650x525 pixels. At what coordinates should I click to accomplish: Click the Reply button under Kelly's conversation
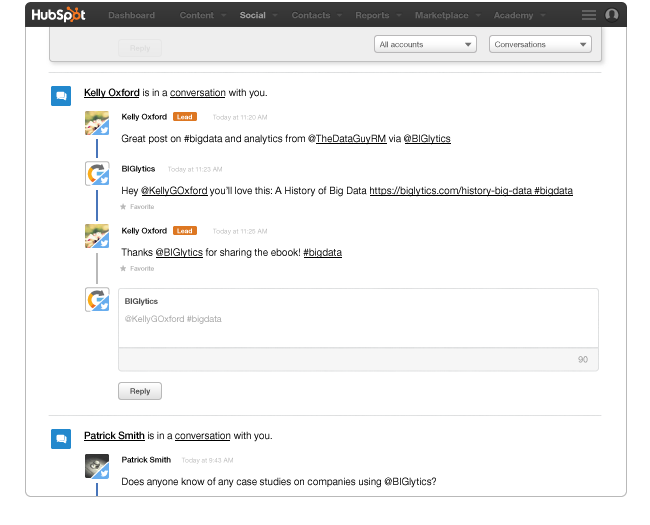coord(140,391)
